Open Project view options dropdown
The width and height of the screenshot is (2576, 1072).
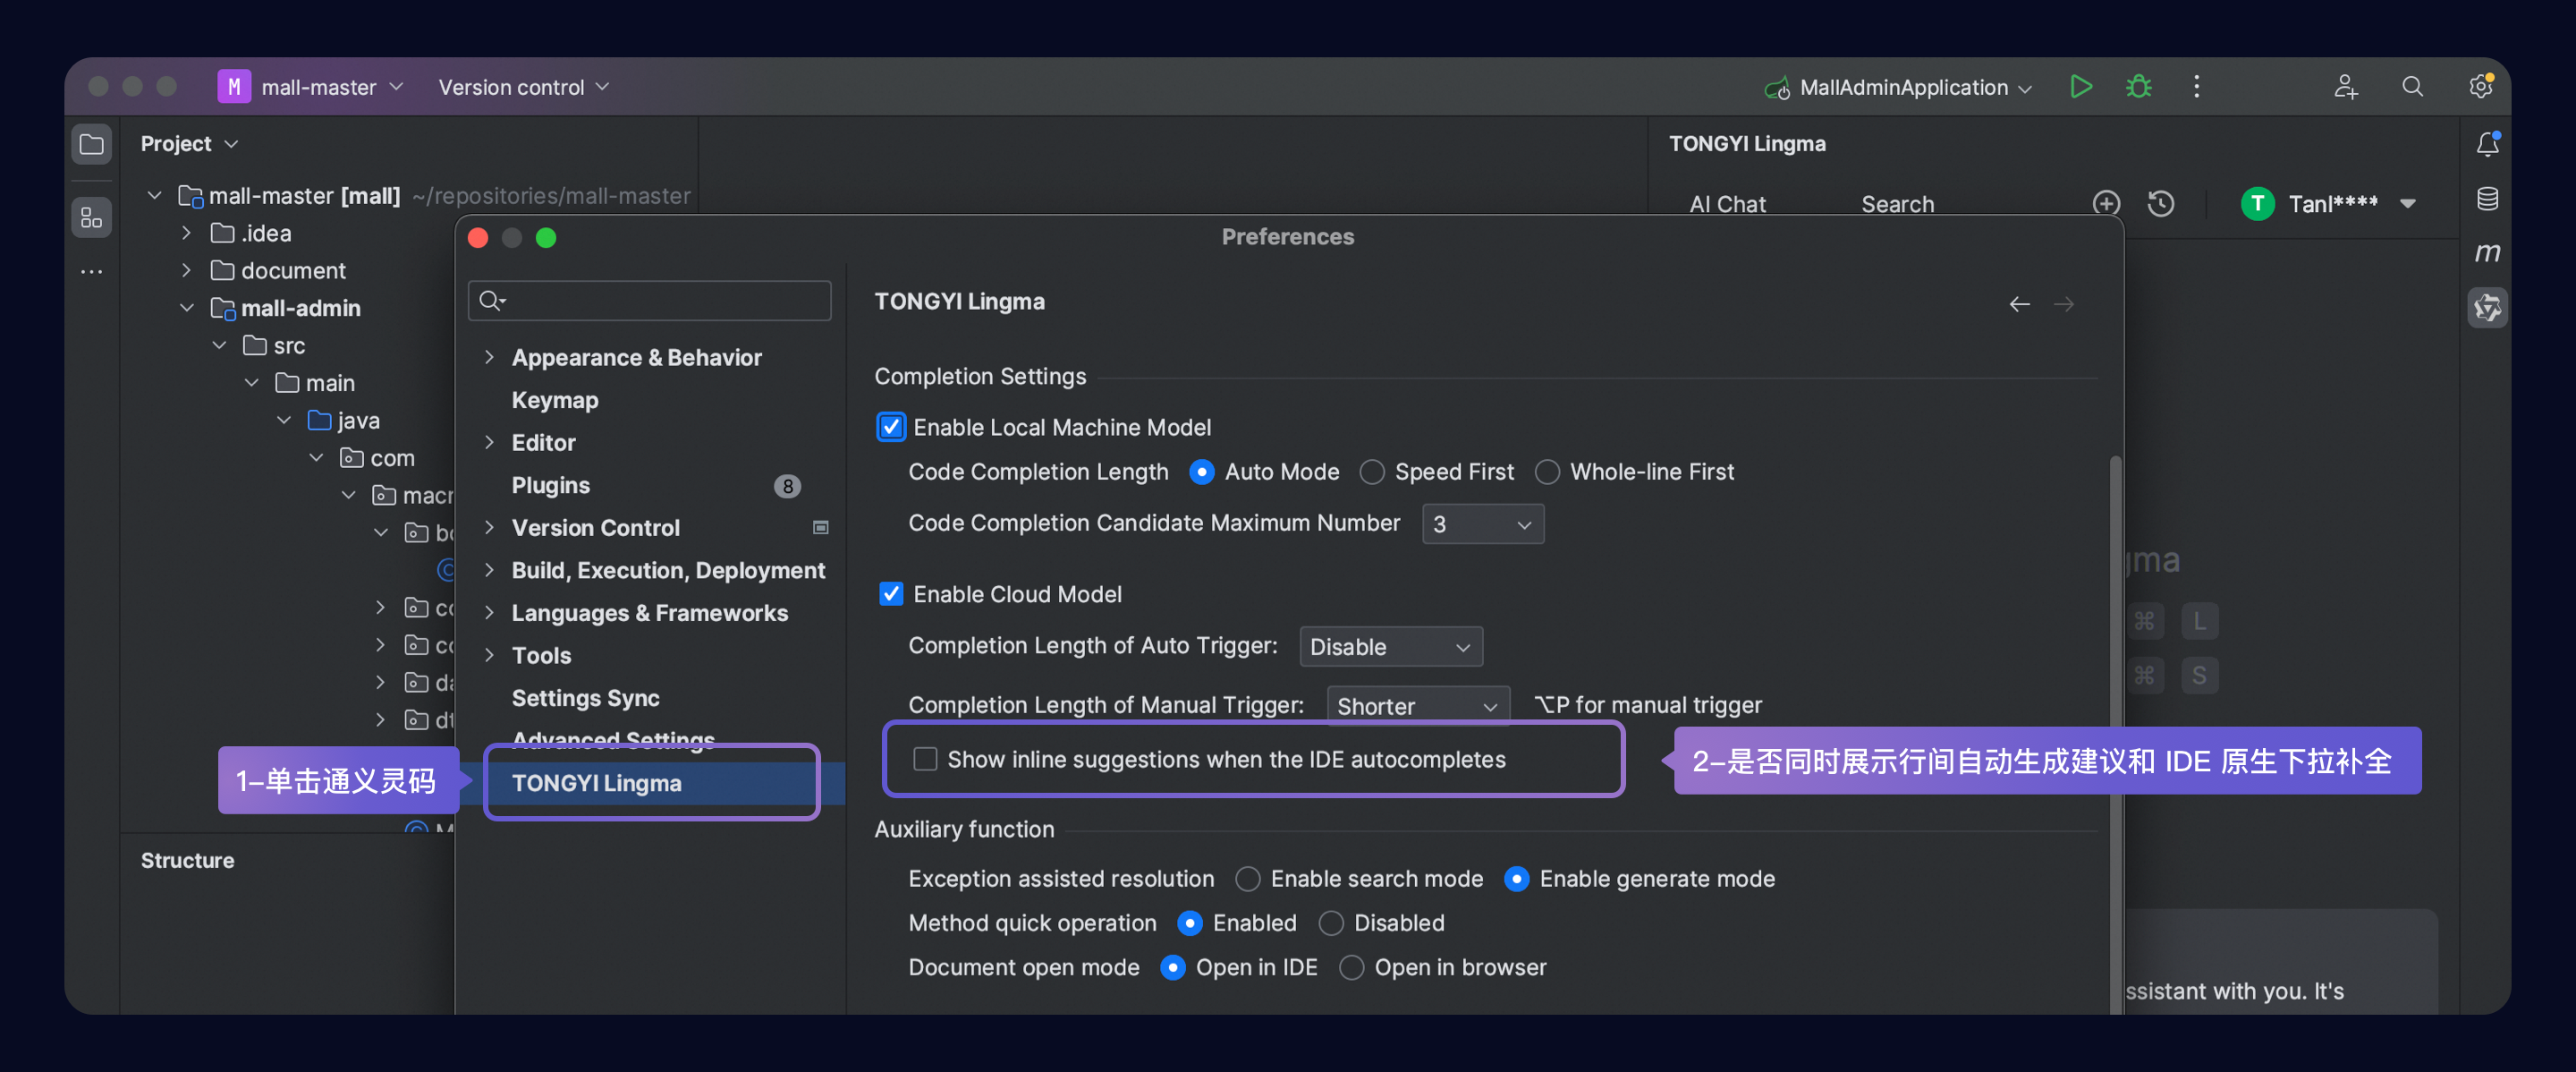(231, 144)
